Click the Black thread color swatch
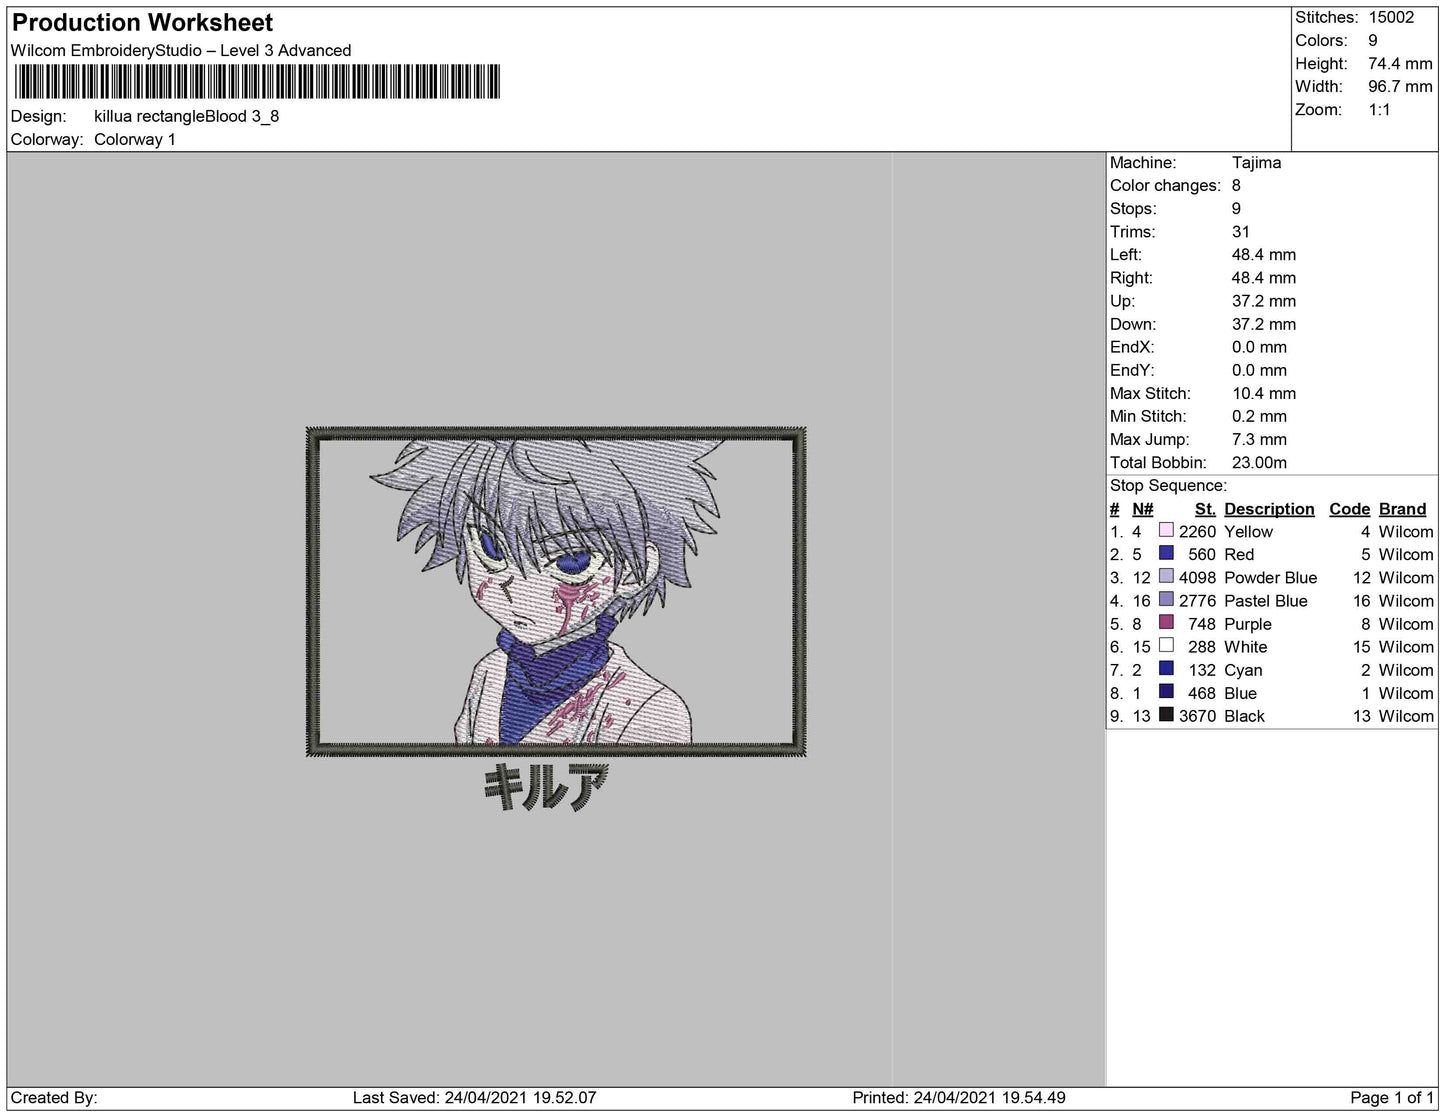Screen dimensions: 1445x1112 1166,715
